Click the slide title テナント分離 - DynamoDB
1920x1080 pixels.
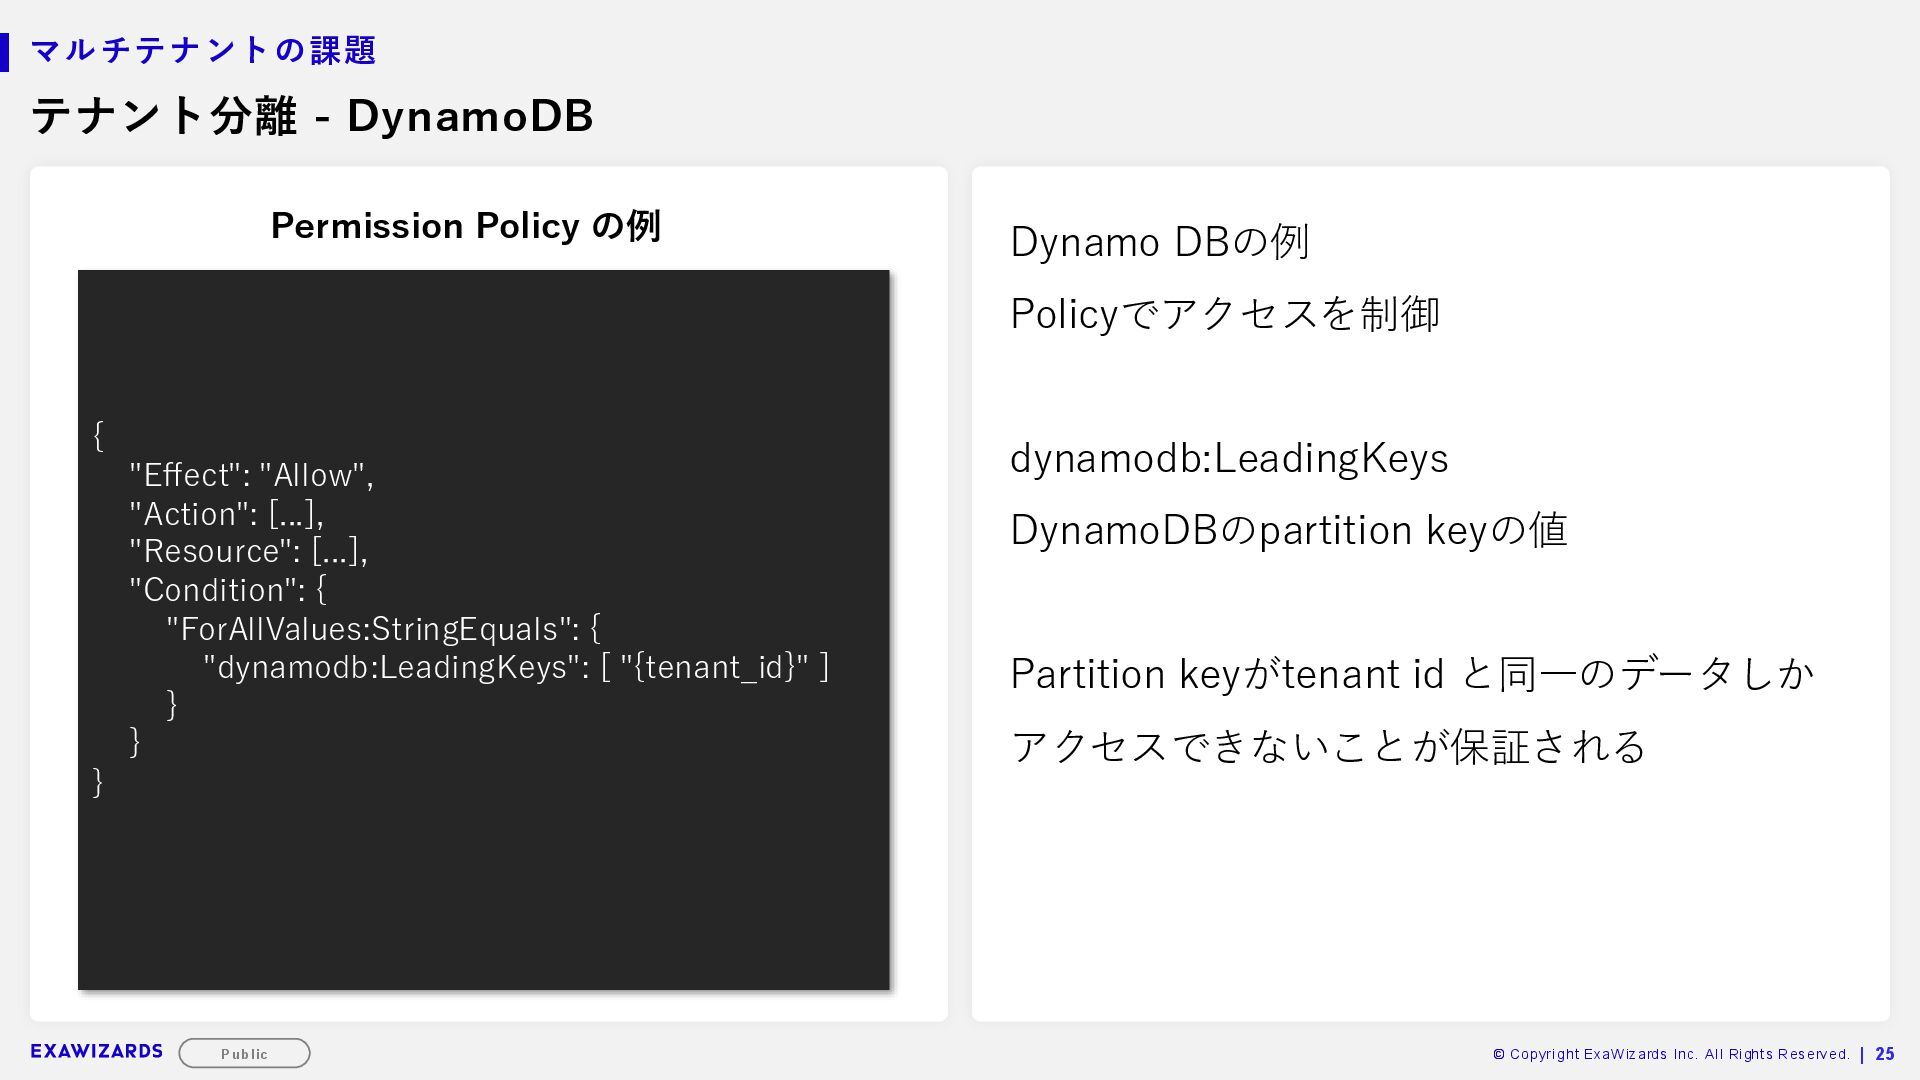(312, 116)
